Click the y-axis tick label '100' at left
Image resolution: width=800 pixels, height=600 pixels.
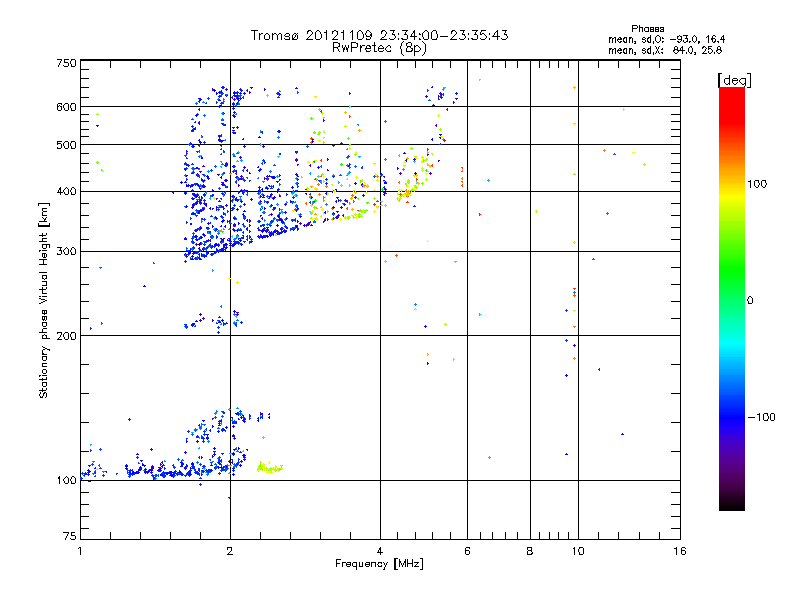pyautogui.click(x=67, y=480)
